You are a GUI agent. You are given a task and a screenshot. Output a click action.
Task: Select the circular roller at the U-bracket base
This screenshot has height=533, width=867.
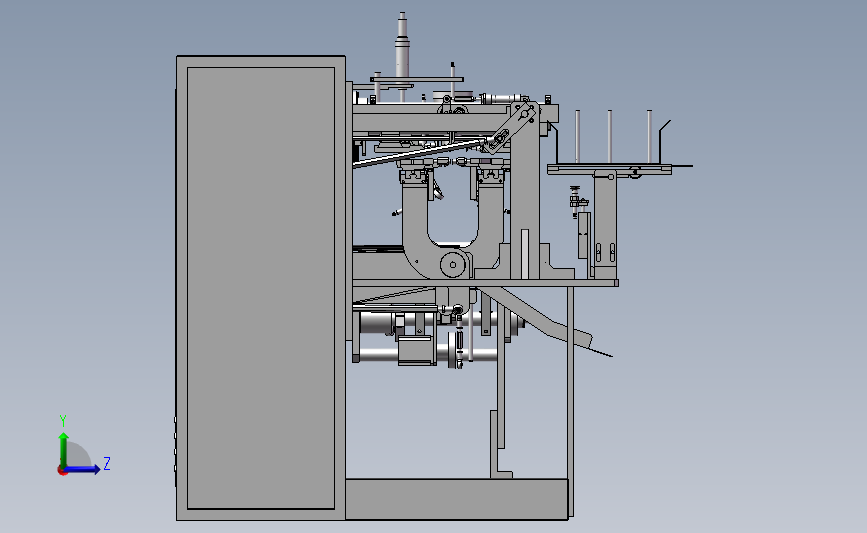[453, 265]
